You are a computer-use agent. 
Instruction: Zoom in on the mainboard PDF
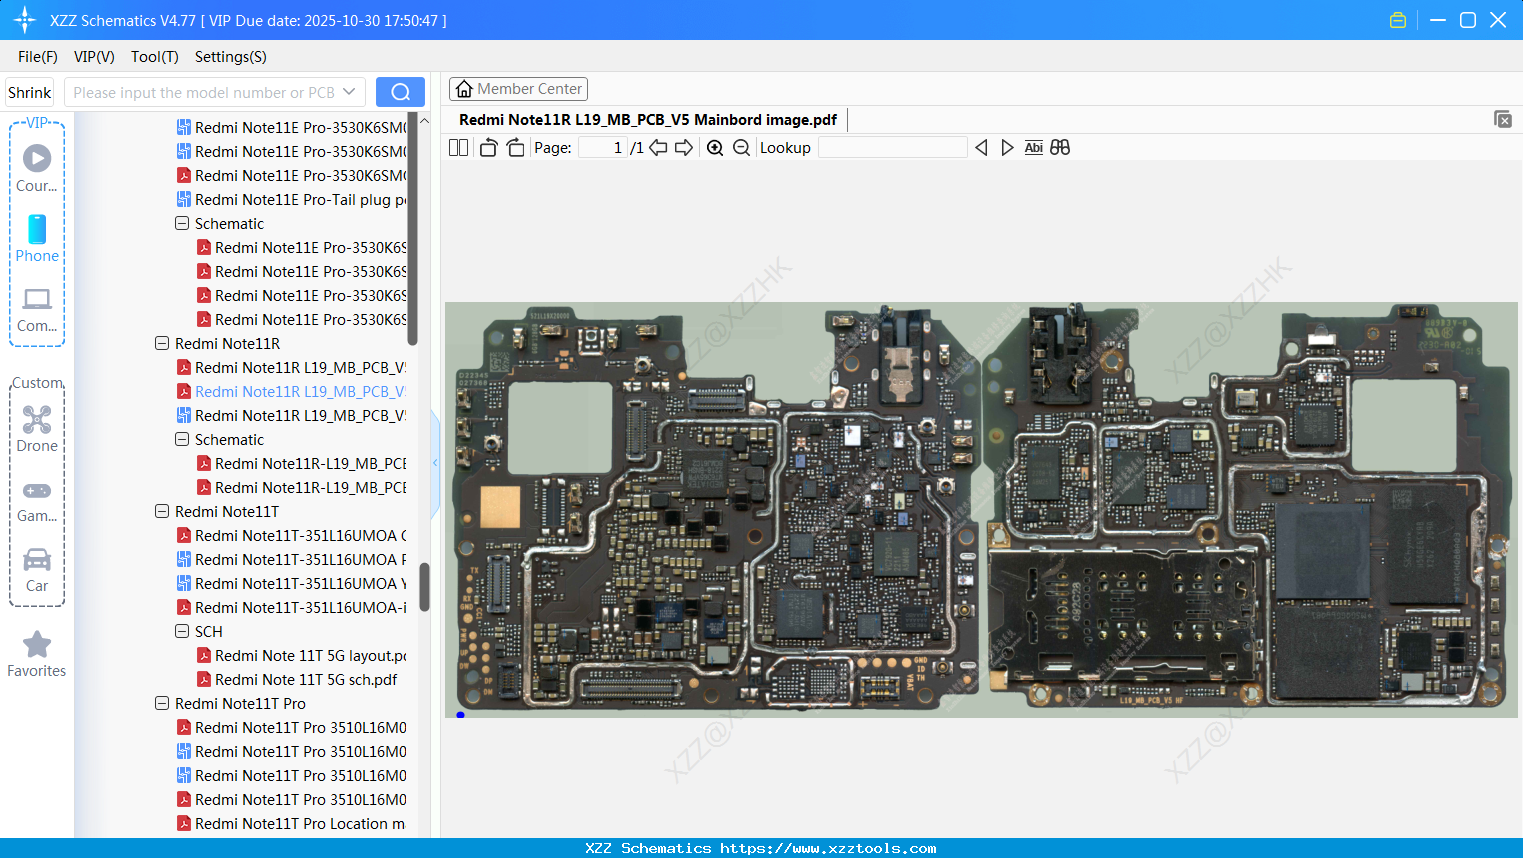pos(715,147)
